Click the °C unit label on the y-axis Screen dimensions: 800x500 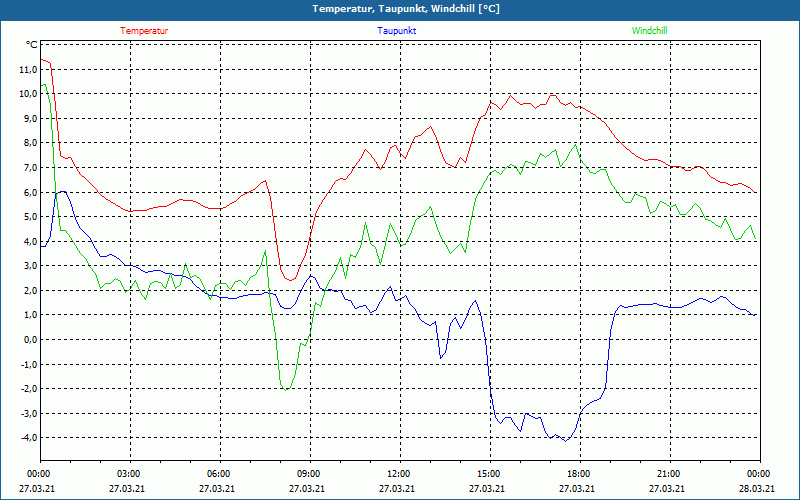pyautogui.click(x=32, y=45)
